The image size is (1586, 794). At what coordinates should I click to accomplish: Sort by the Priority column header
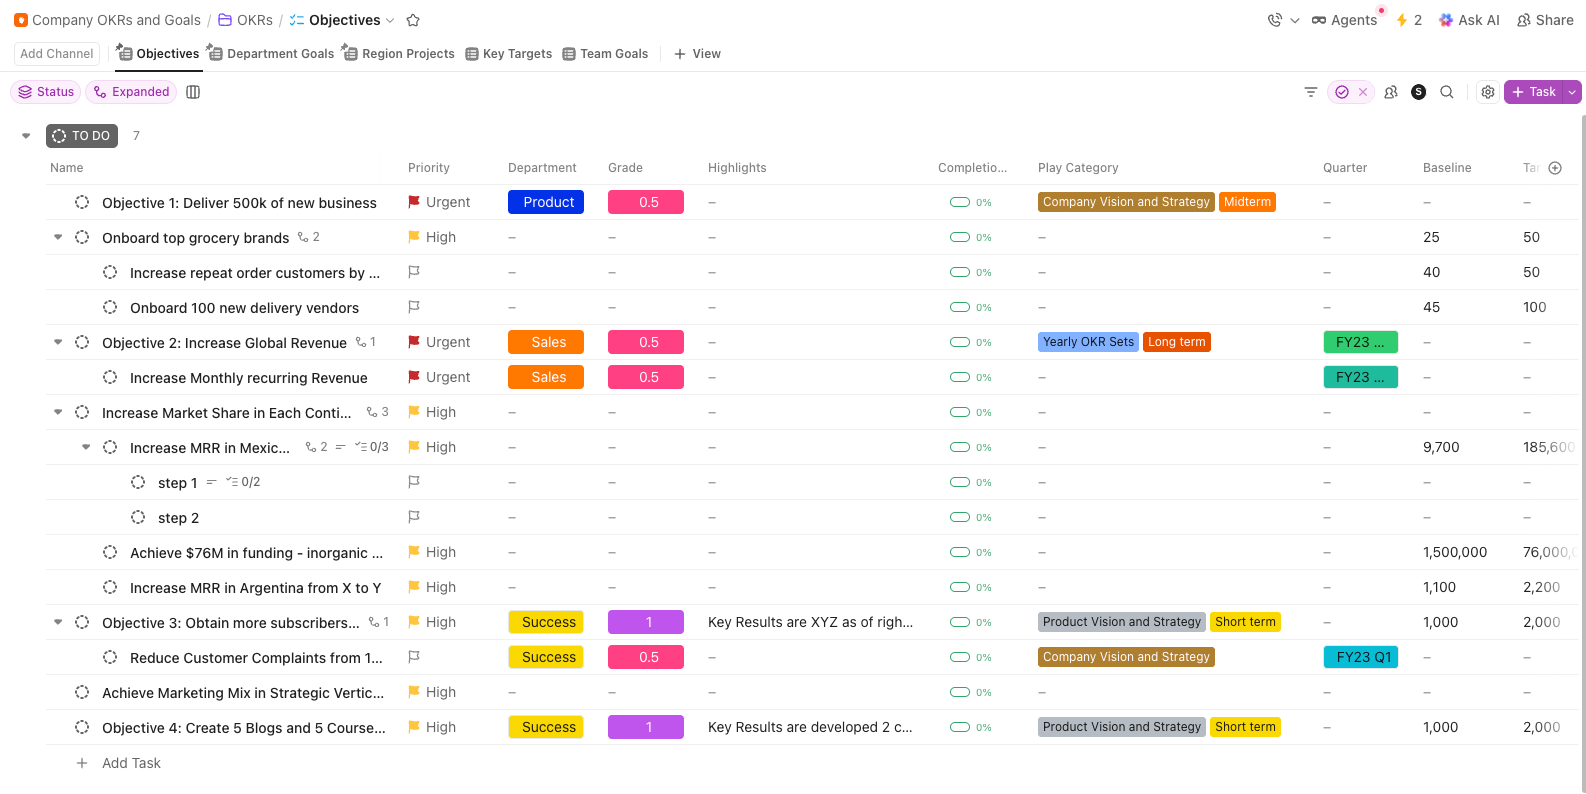click(x=429, y=168)
